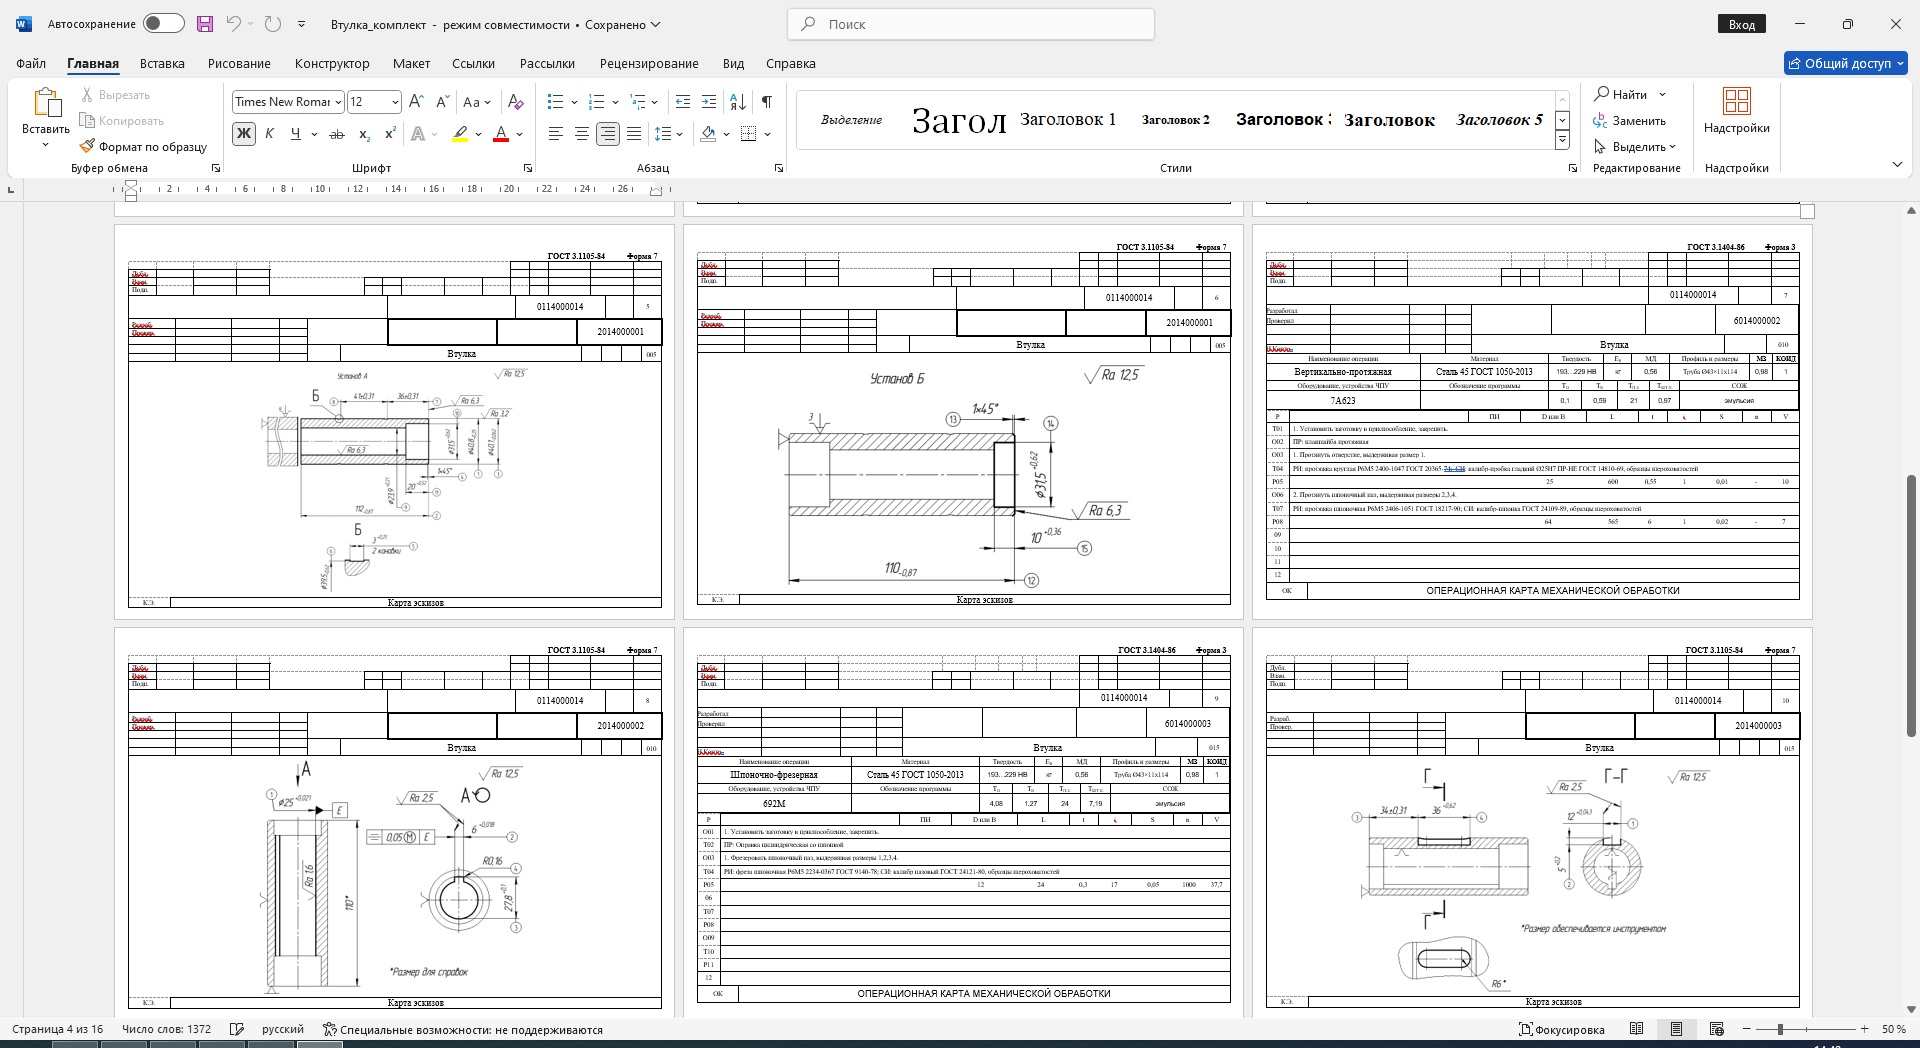
Task: Click the Format Painter brush icon
Action: click(88, 147)
